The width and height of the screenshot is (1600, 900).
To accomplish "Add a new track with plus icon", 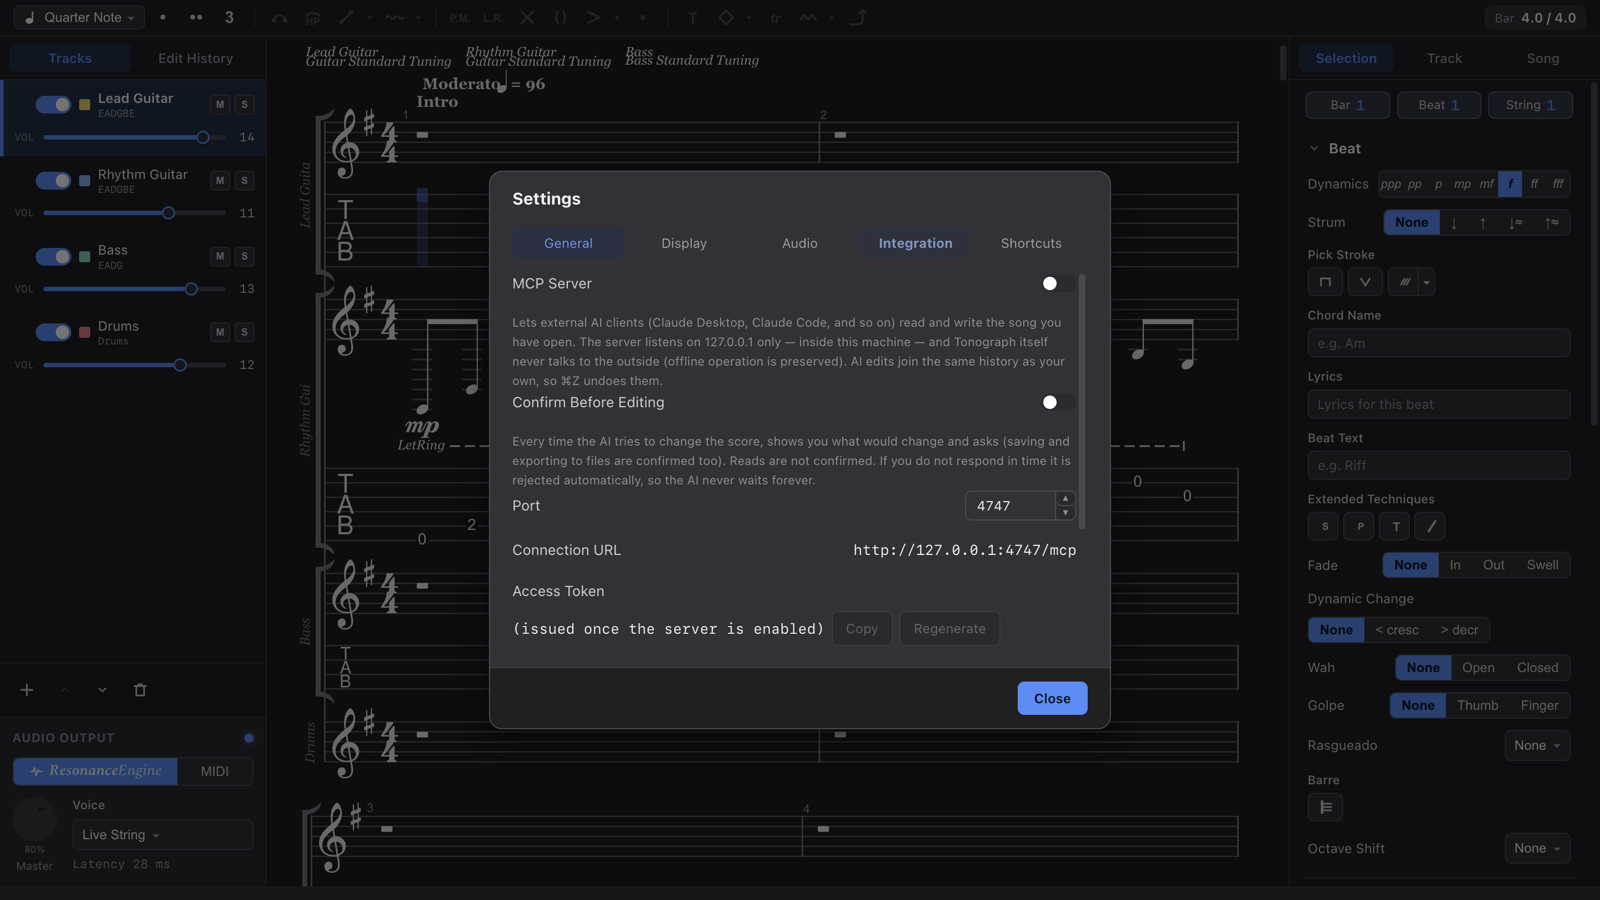I will pyautogui.click(x=27, y=690).
